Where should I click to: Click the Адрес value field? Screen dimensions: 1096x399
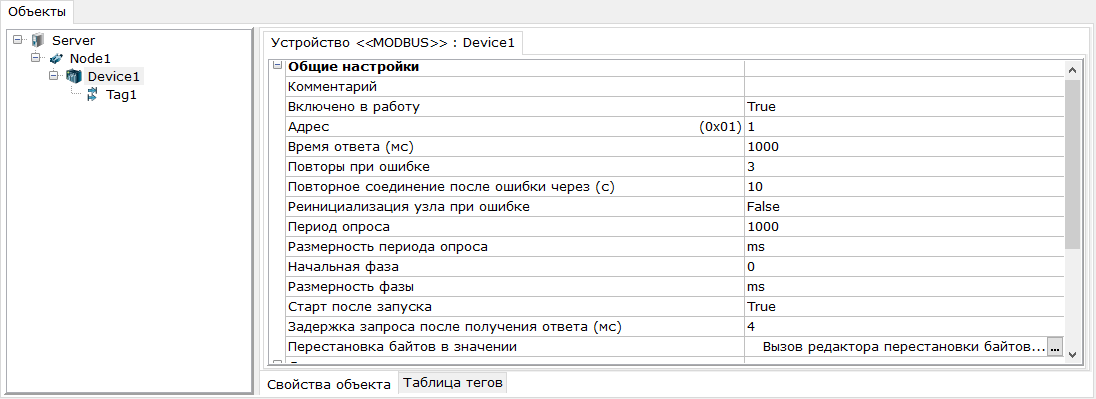coord(904,127)
